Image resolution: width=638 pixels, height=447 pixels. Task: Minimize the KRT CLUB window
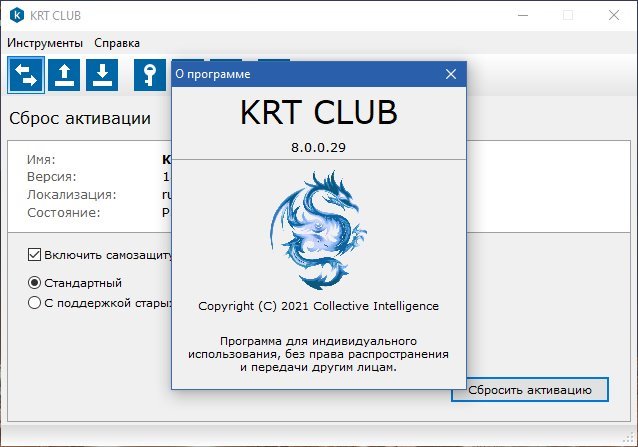tap(523, 15)
